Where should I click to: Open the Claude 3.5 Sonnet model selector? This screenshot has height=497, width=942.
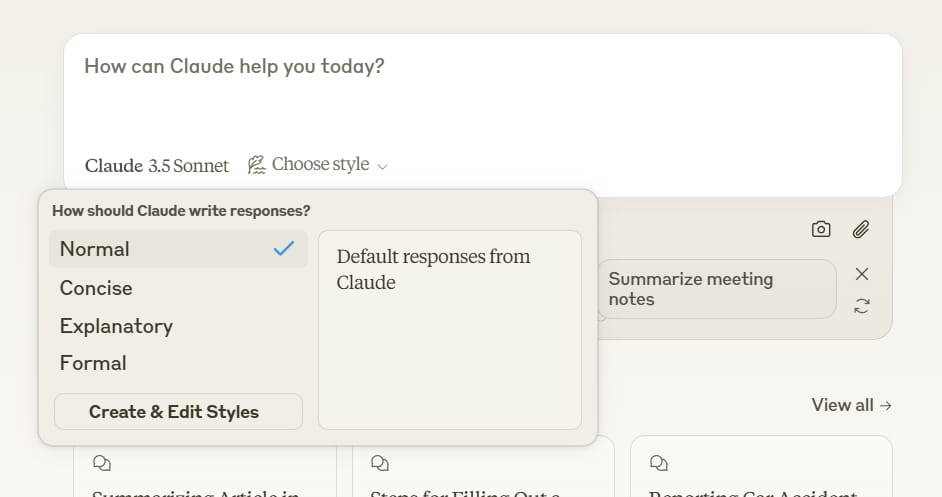(157, 166)
